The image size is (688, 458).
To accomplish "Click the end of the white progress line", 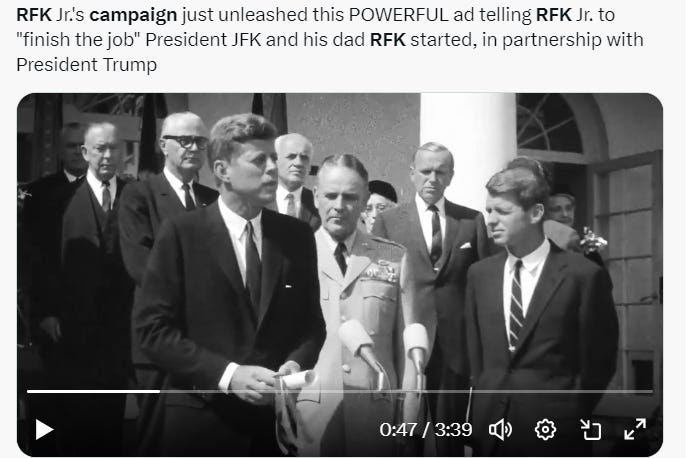I will (x=160, y=391).
